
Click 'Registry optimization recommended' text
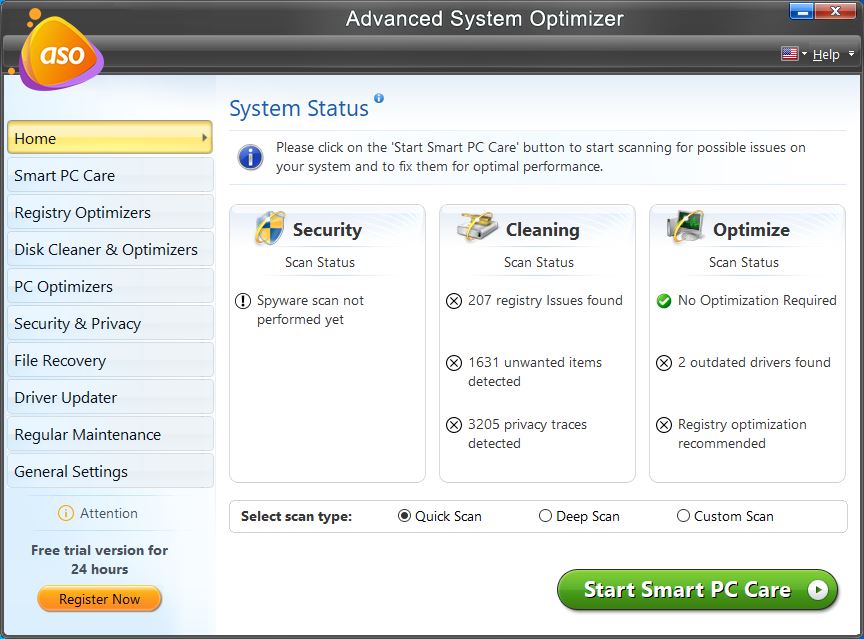point(742,434)
